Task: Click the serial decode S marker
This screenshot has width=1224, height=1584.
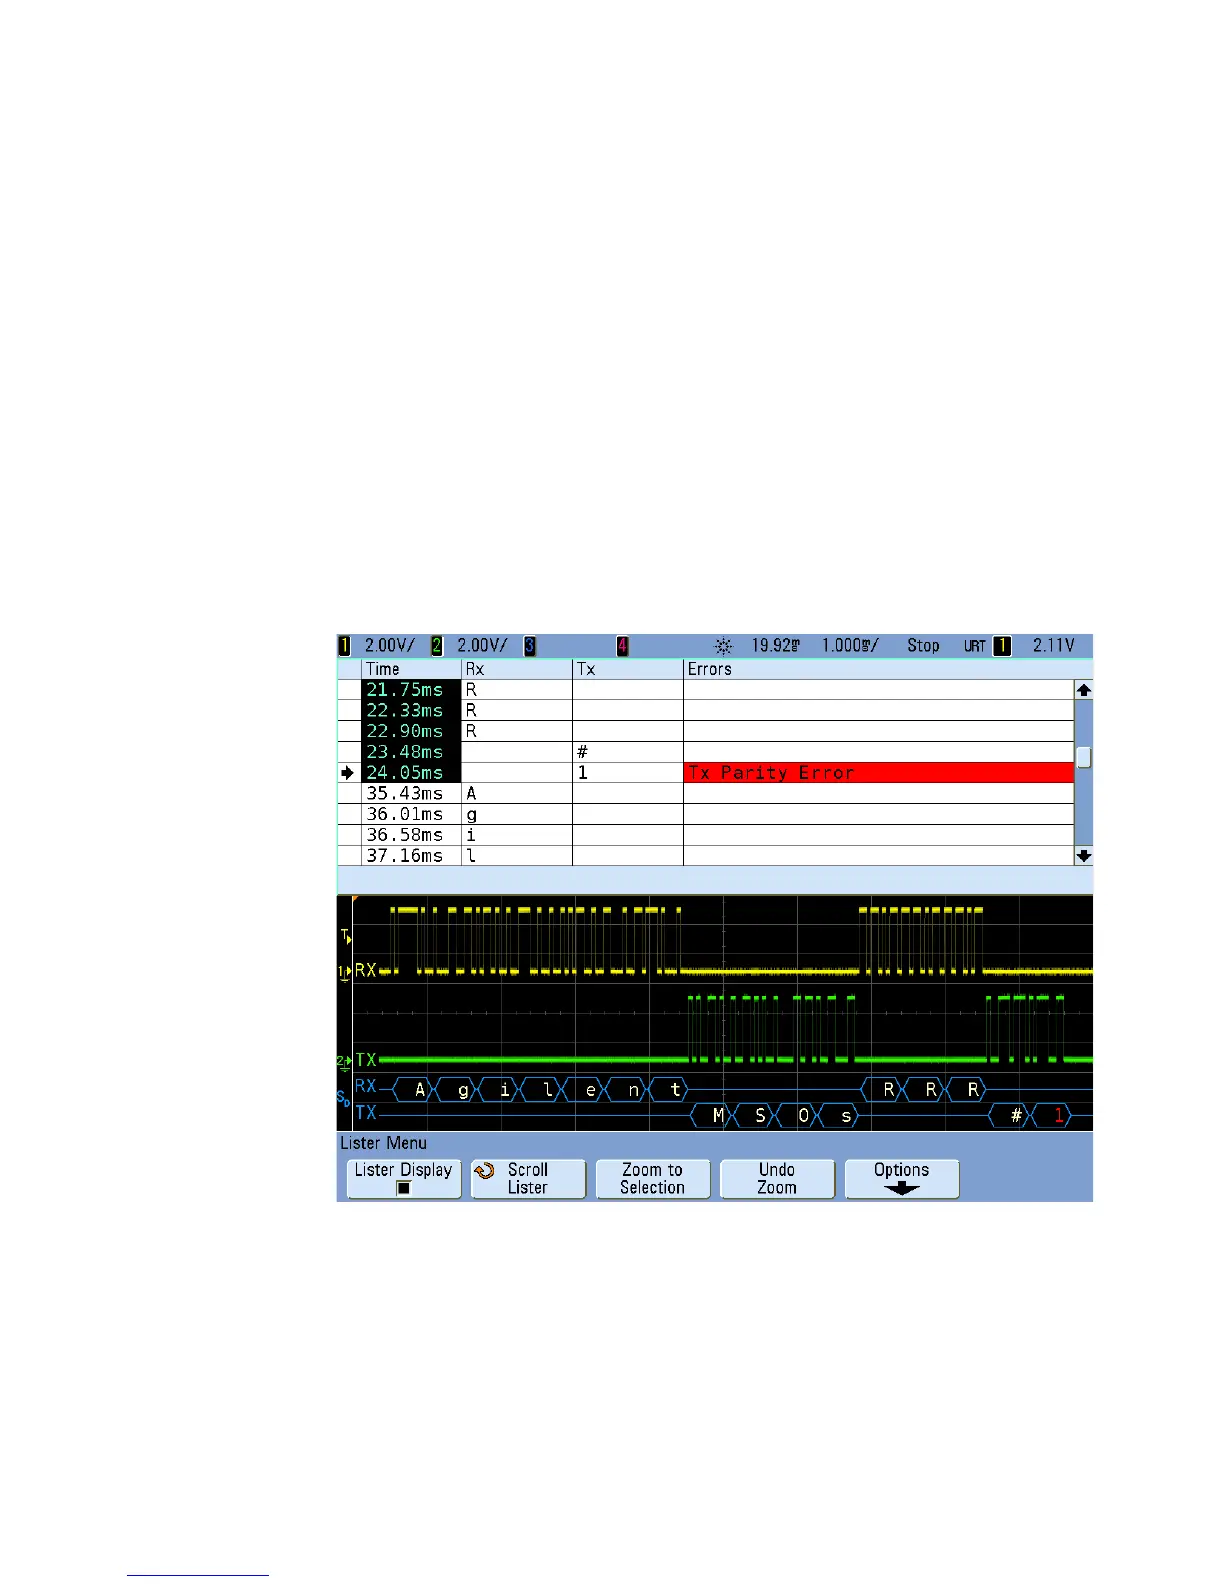Action: (x=343, y=1098)
